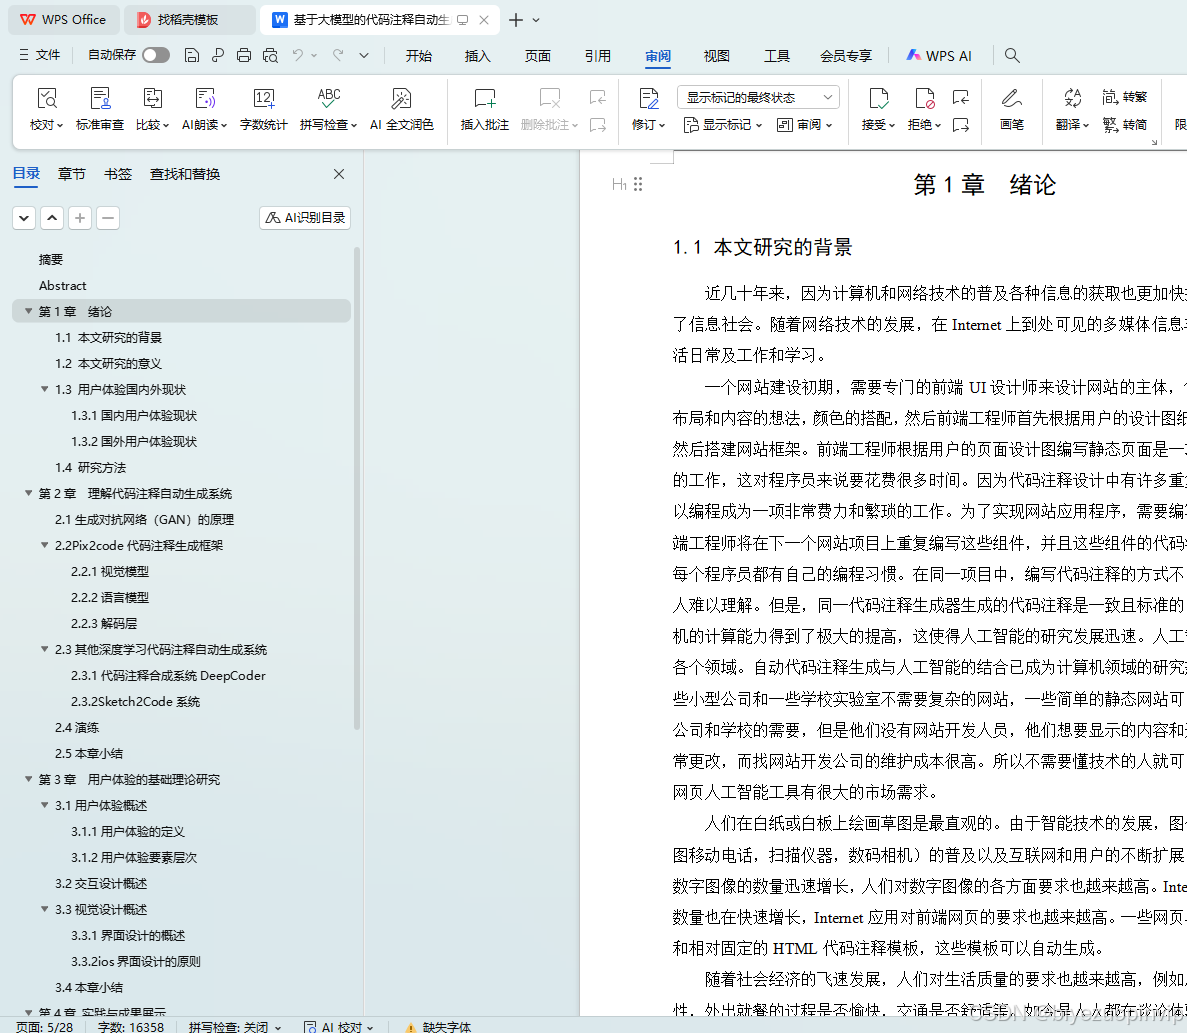This screenshot has height=1033, width=1187.
Task: Click the AI识别目录 button
Action: pos(304,217)
